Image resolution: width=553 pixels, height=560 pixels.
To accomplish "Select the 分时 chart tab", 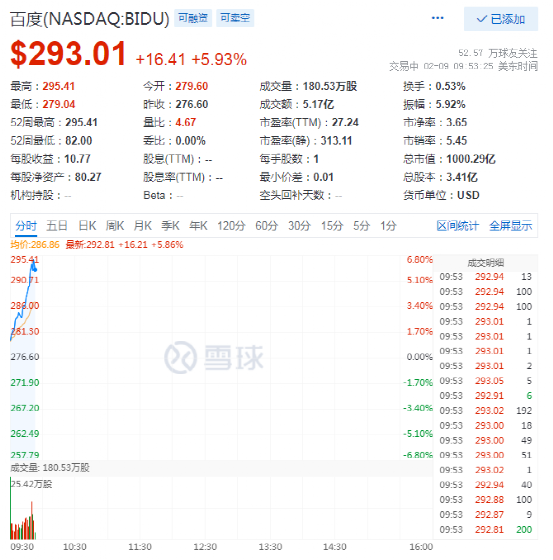I will tap(26, 226).
